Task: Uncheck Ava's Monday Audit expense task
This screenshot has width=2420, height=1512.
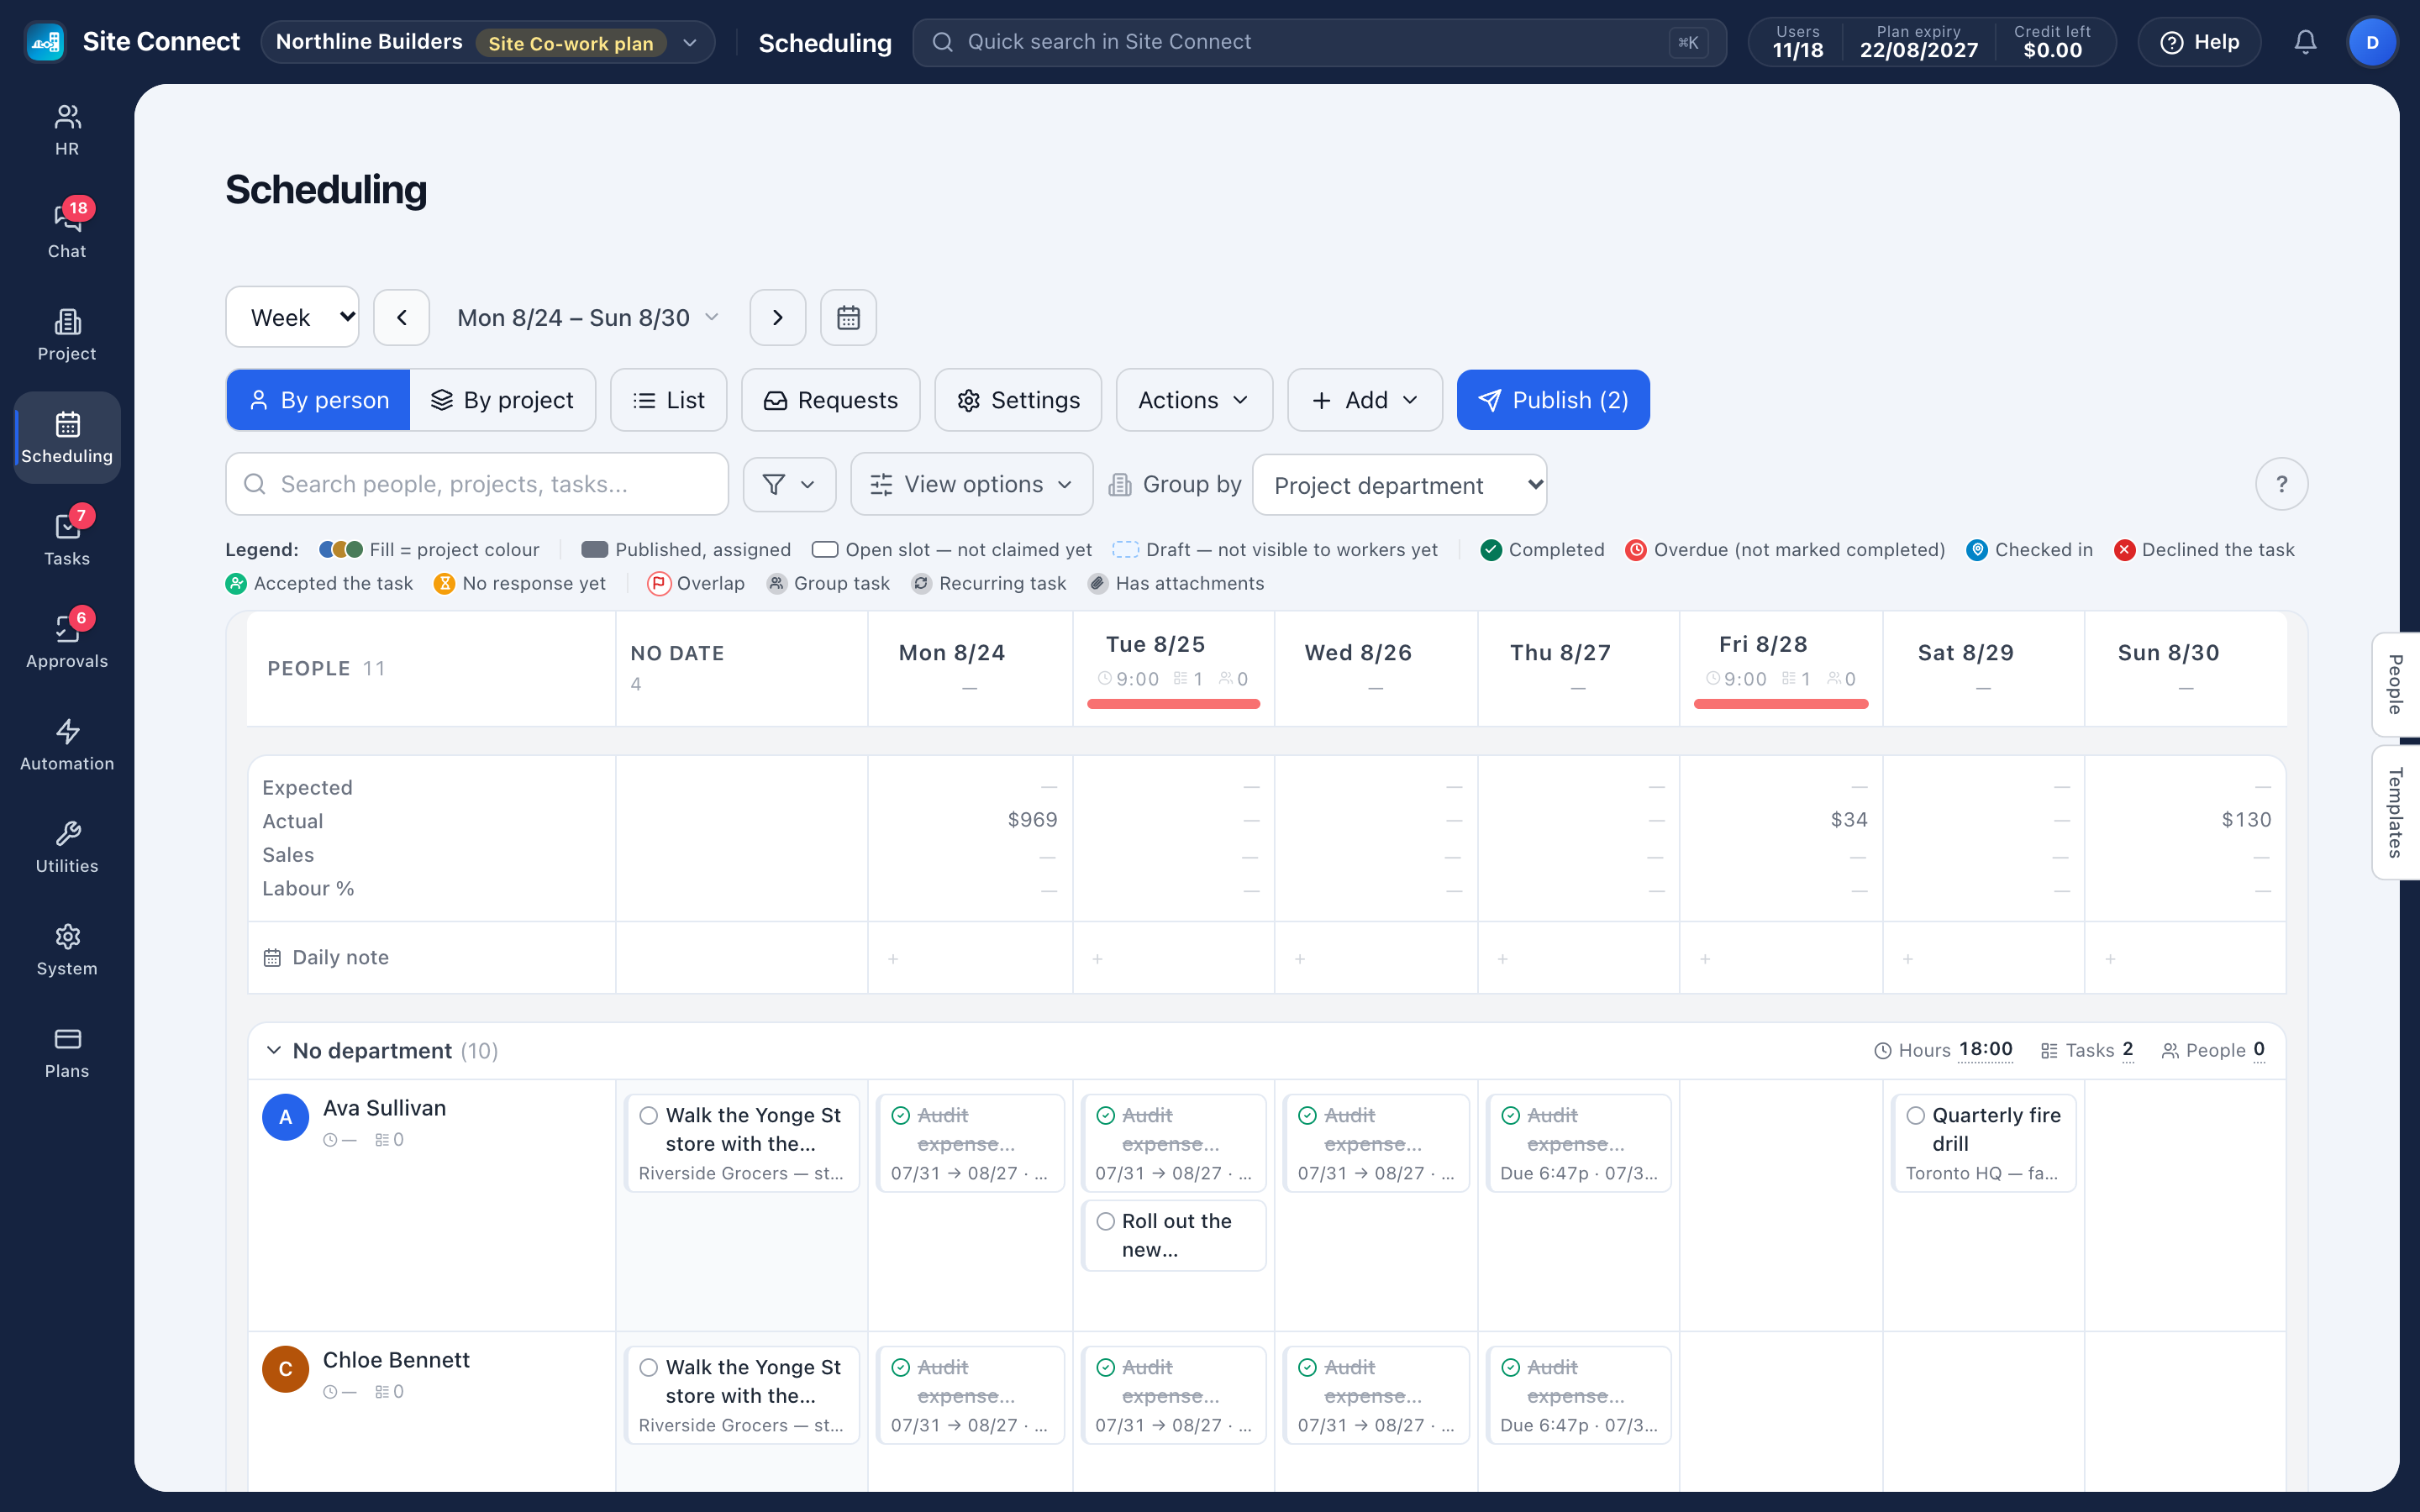Action: (901, 1115)
